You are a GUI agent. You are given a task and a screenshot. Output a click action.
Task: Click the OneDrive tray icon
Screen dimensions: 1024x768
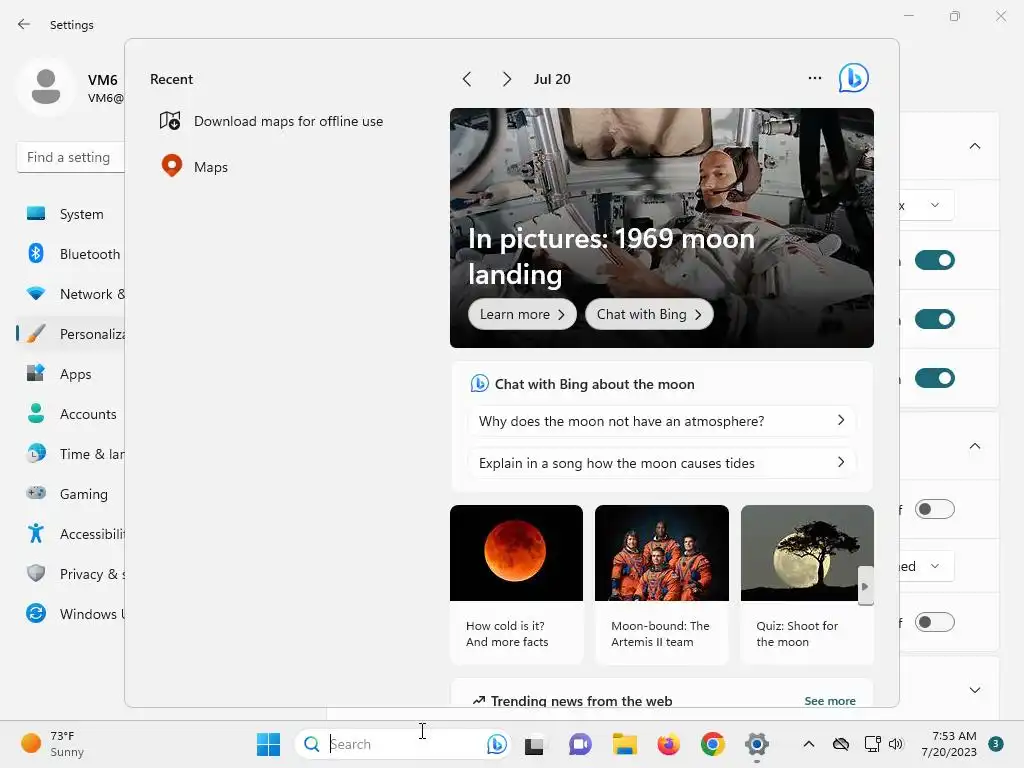click(840, 744)
